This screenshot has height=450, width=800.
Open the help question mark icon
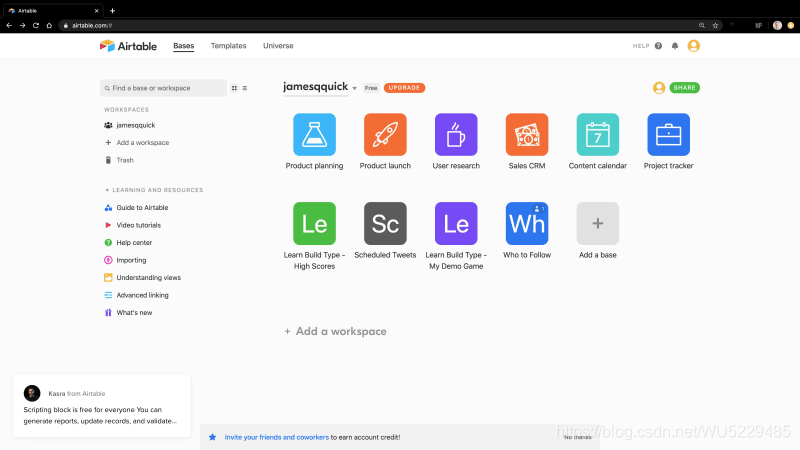pos(658,46)
